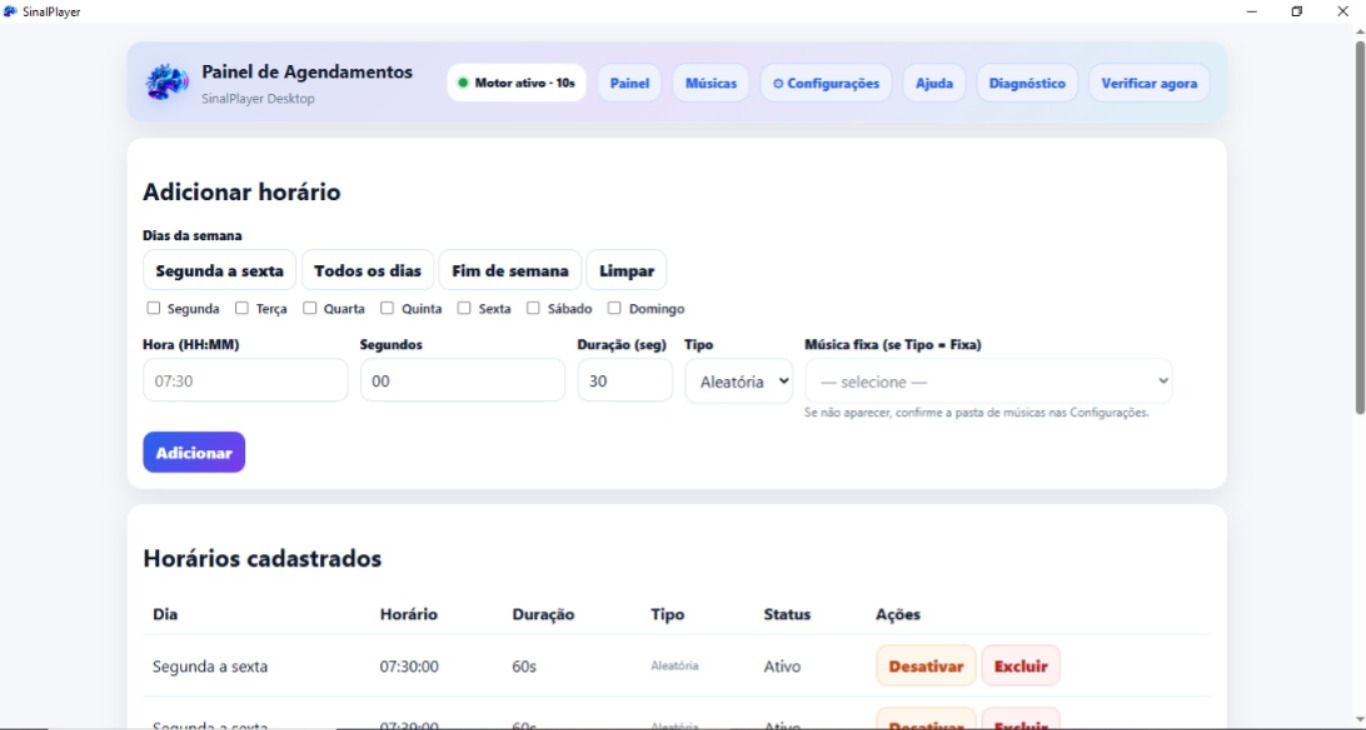Open the Ajuda section
The image size is (1366, 730).
tap(935, 83)
